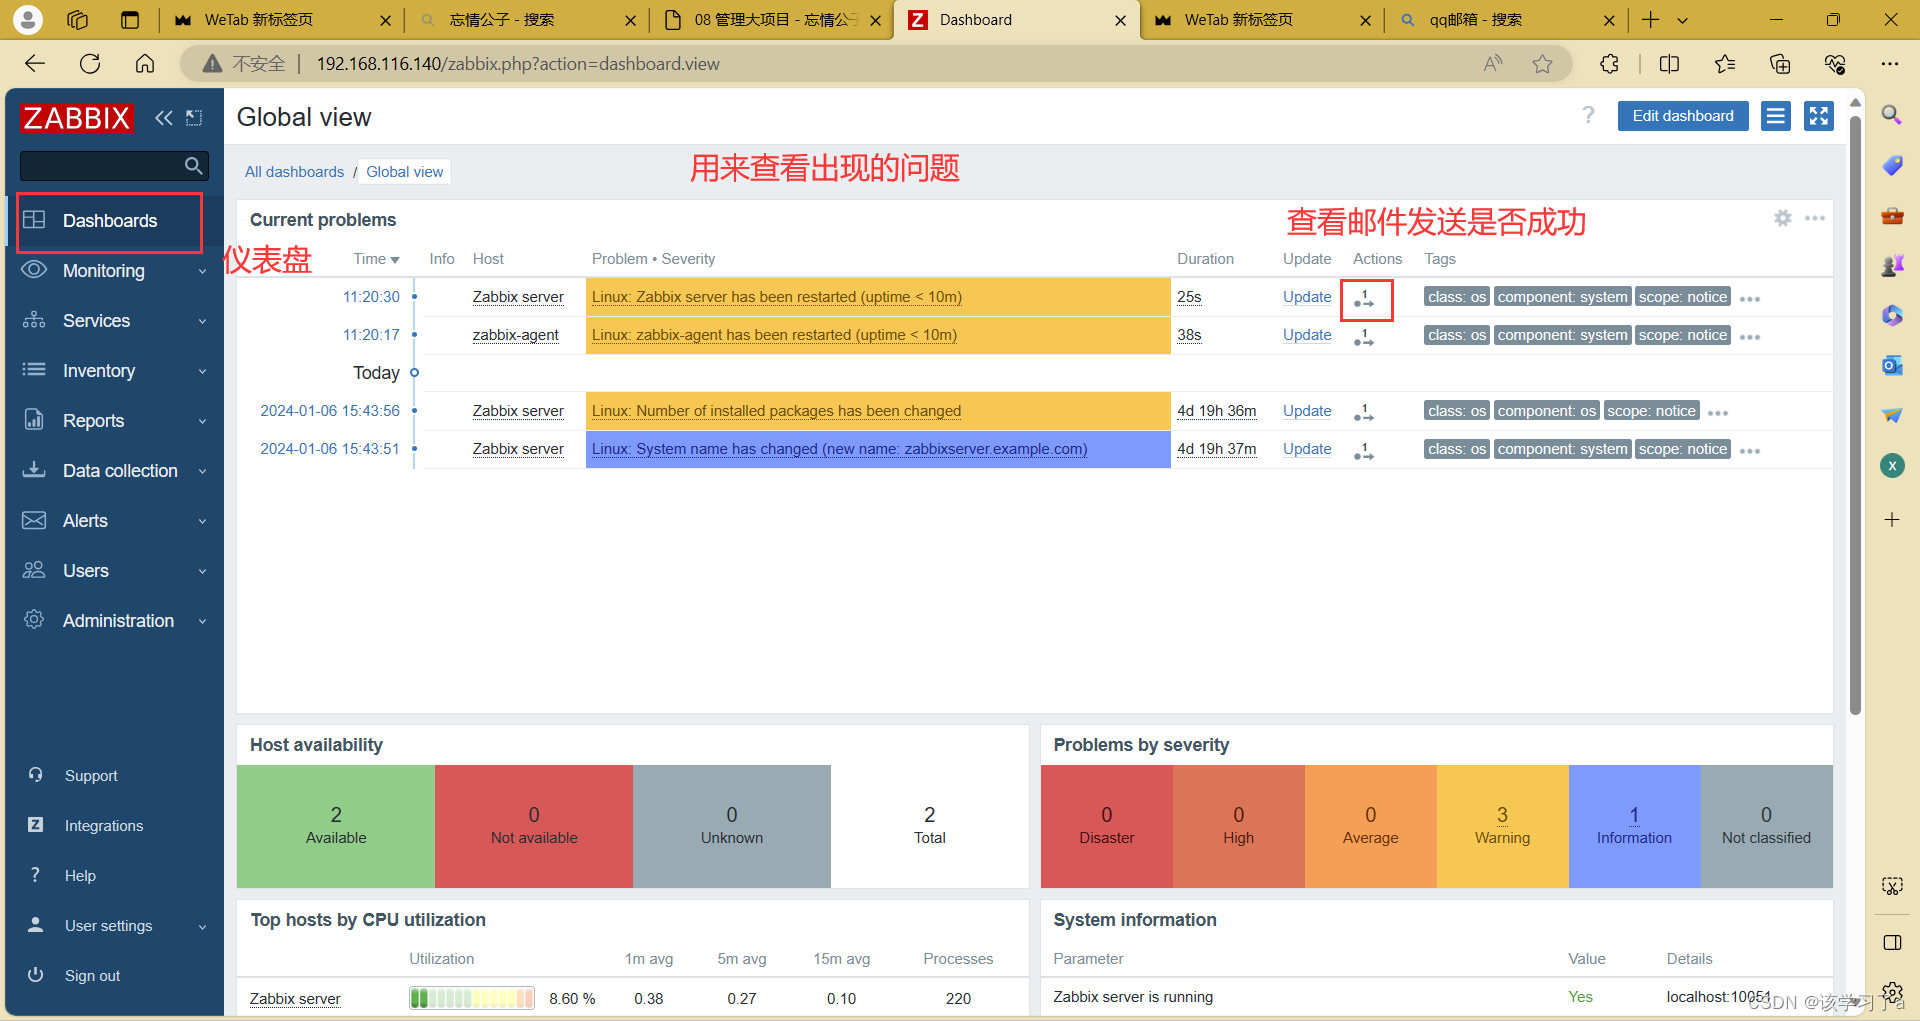Add page to favorites star icon
This screenshot has width=1920, height=1021.
point(1543,64)
